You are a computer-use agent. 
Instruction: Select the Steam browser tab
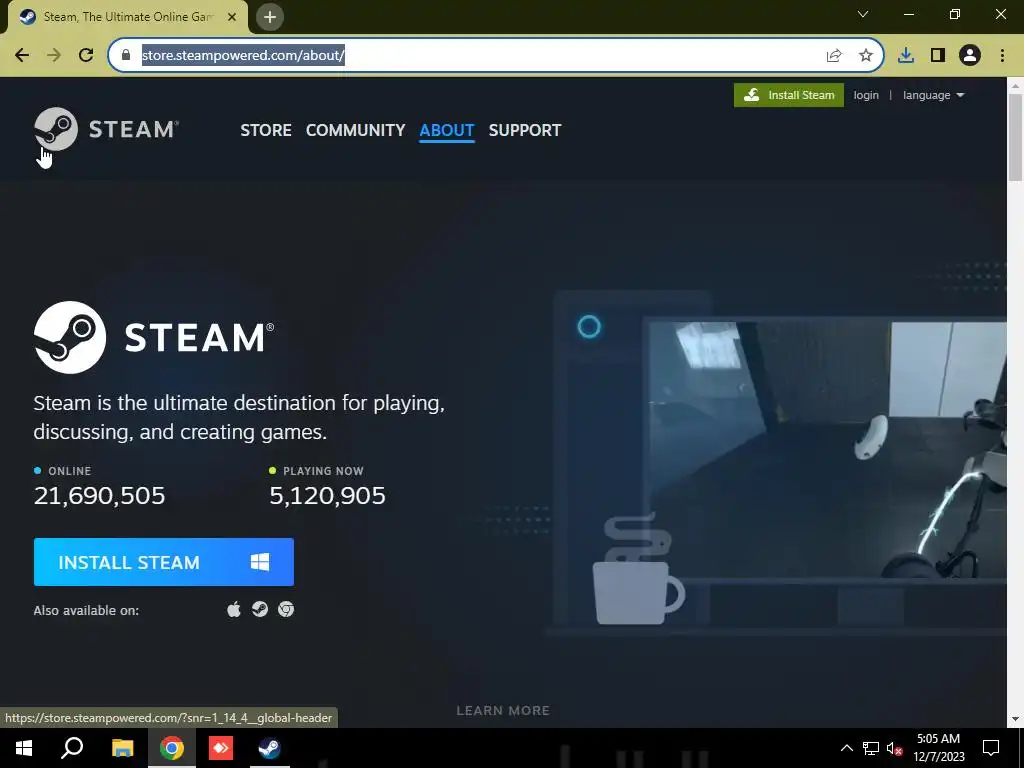tap(127, 17)
